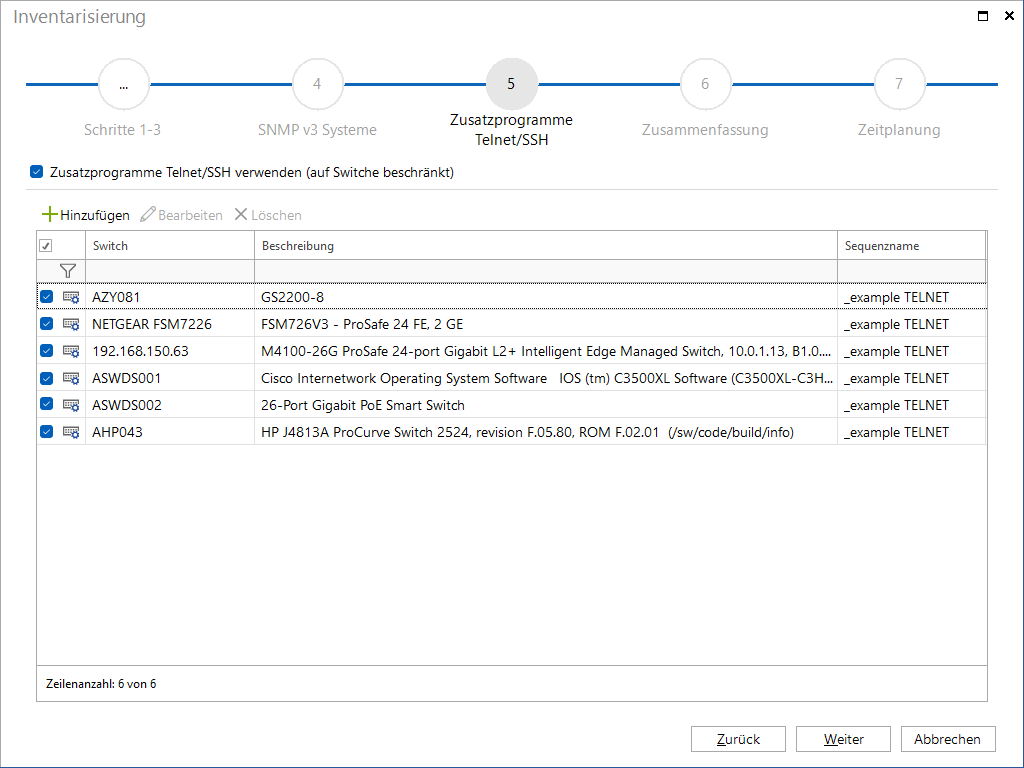
Task: Select the AHP043 switch cell
Action: pyautogui.click(x=170, y=432)
